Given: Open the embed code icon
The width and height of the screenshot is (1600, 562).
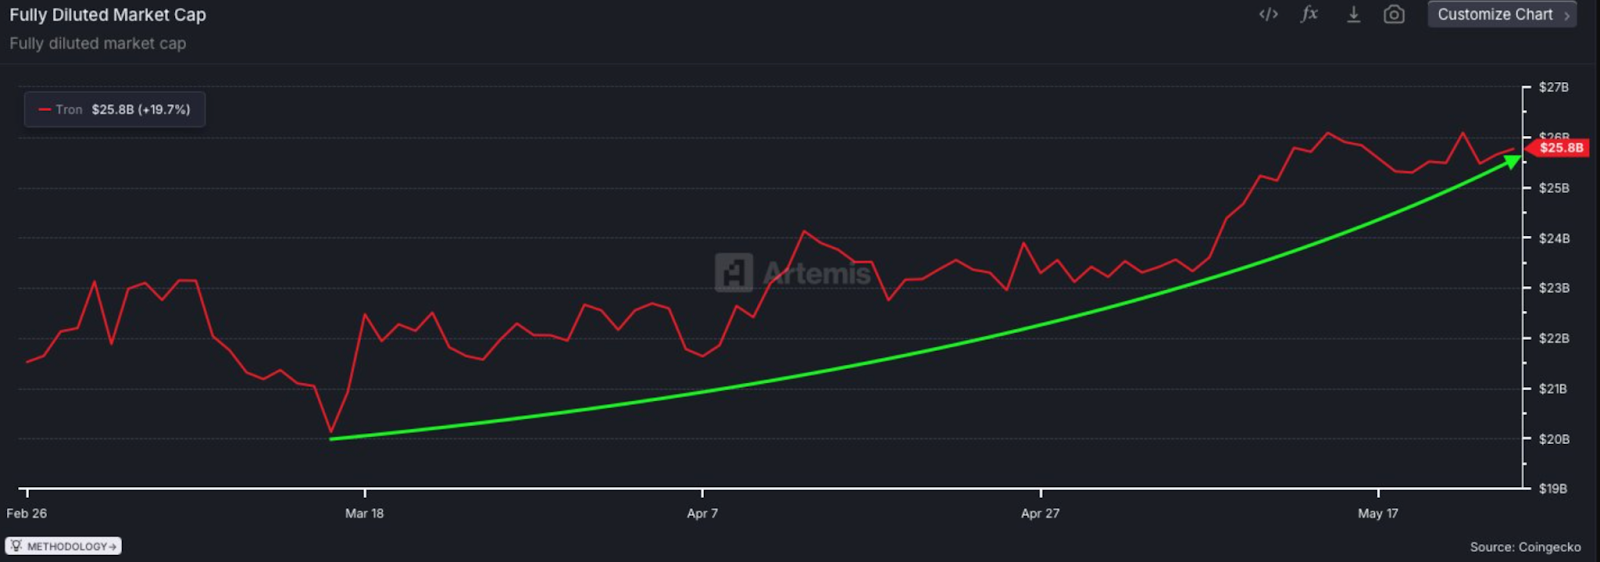Looking at the screenshot, I should click(1268, 14).
